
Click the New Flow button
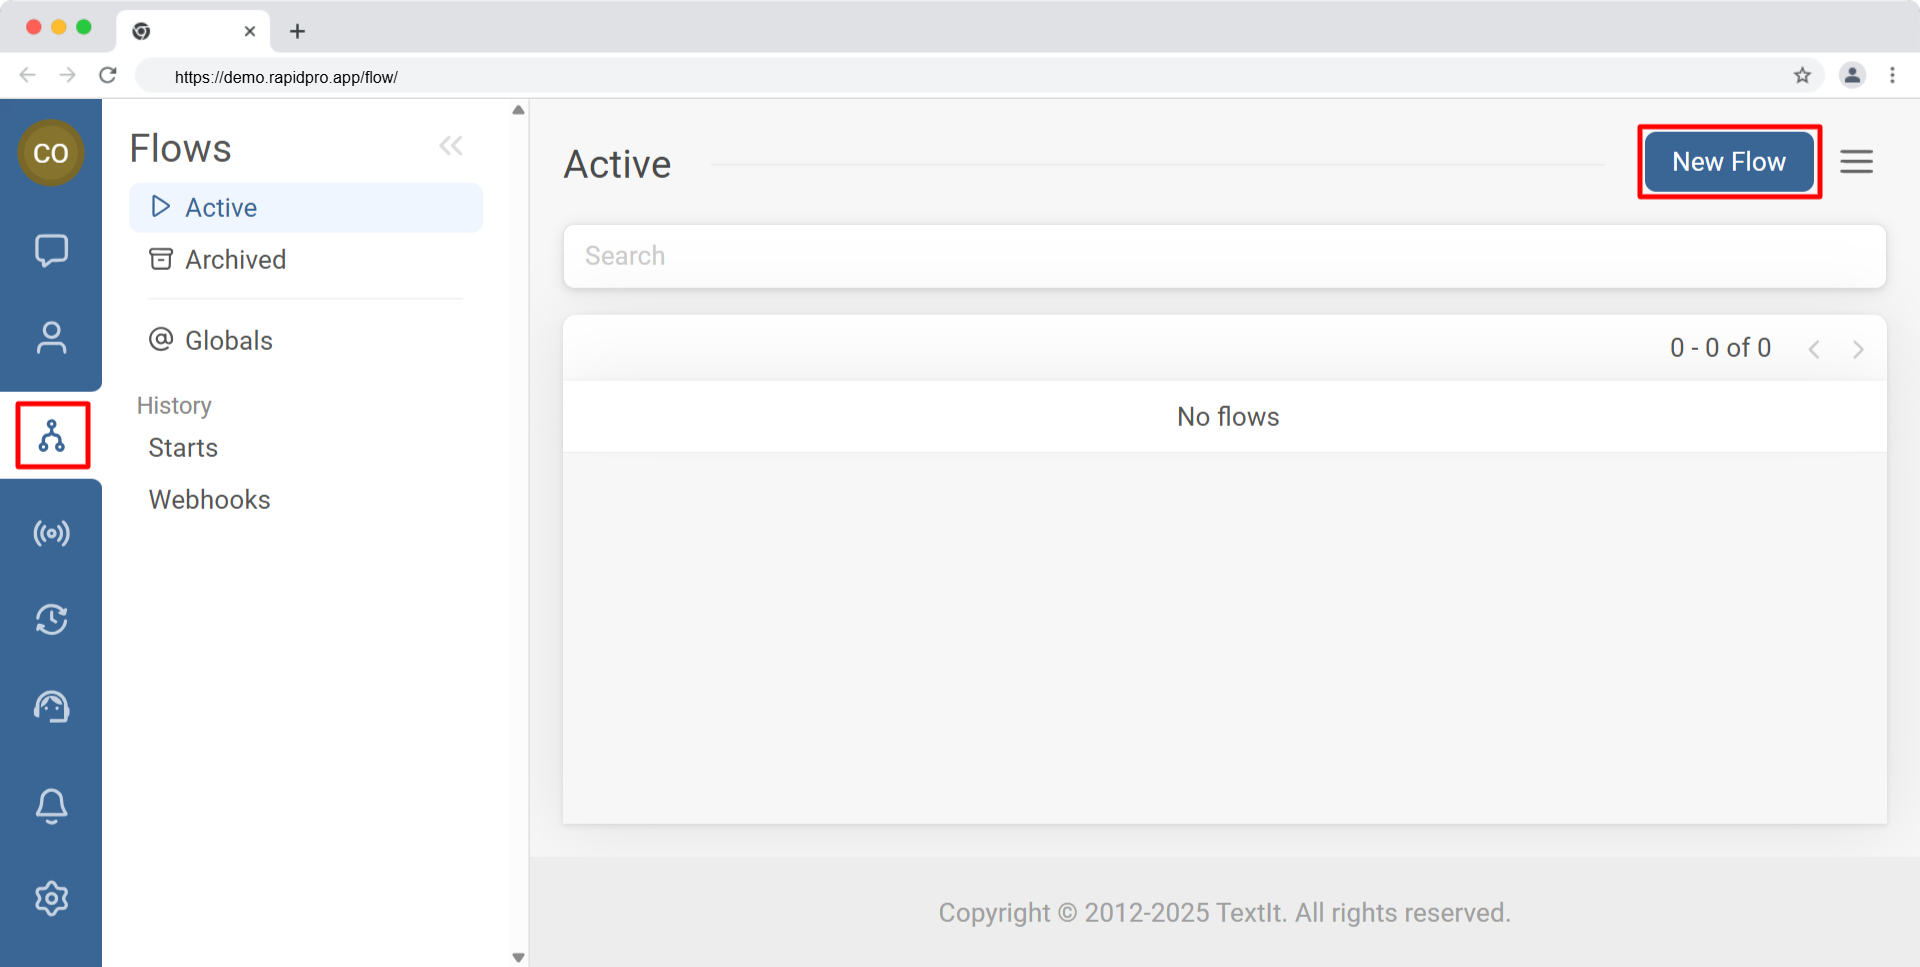click(1729, 162)
